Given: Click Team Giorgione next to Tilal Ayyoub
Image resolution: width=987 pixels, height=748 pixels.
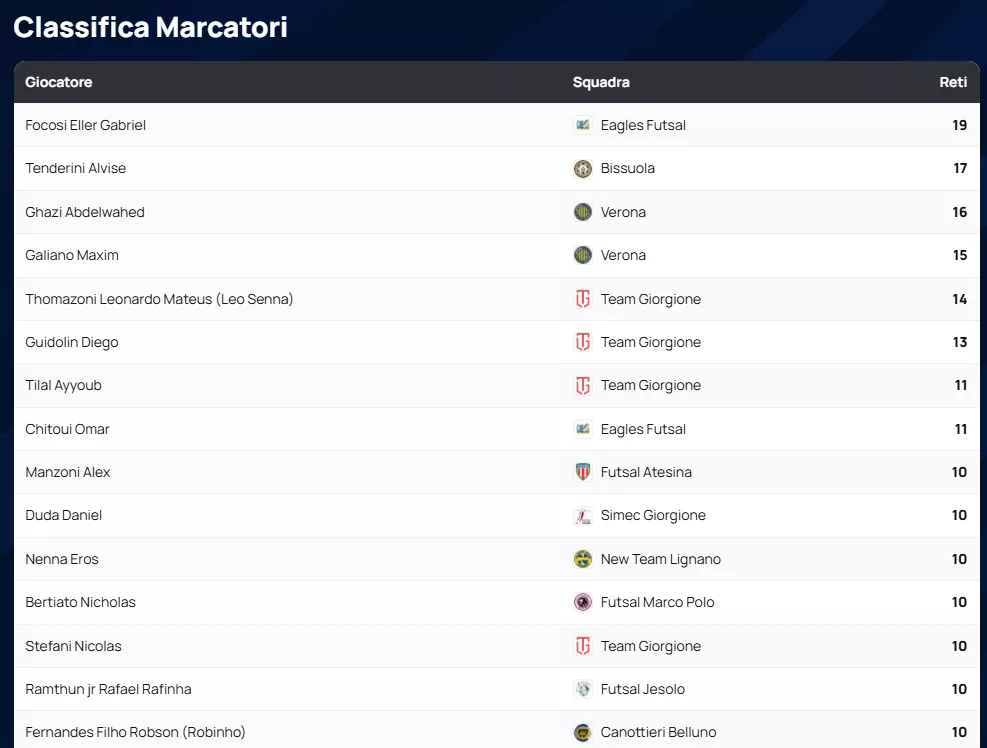Looking at the screenshot, I should point(651,385).
